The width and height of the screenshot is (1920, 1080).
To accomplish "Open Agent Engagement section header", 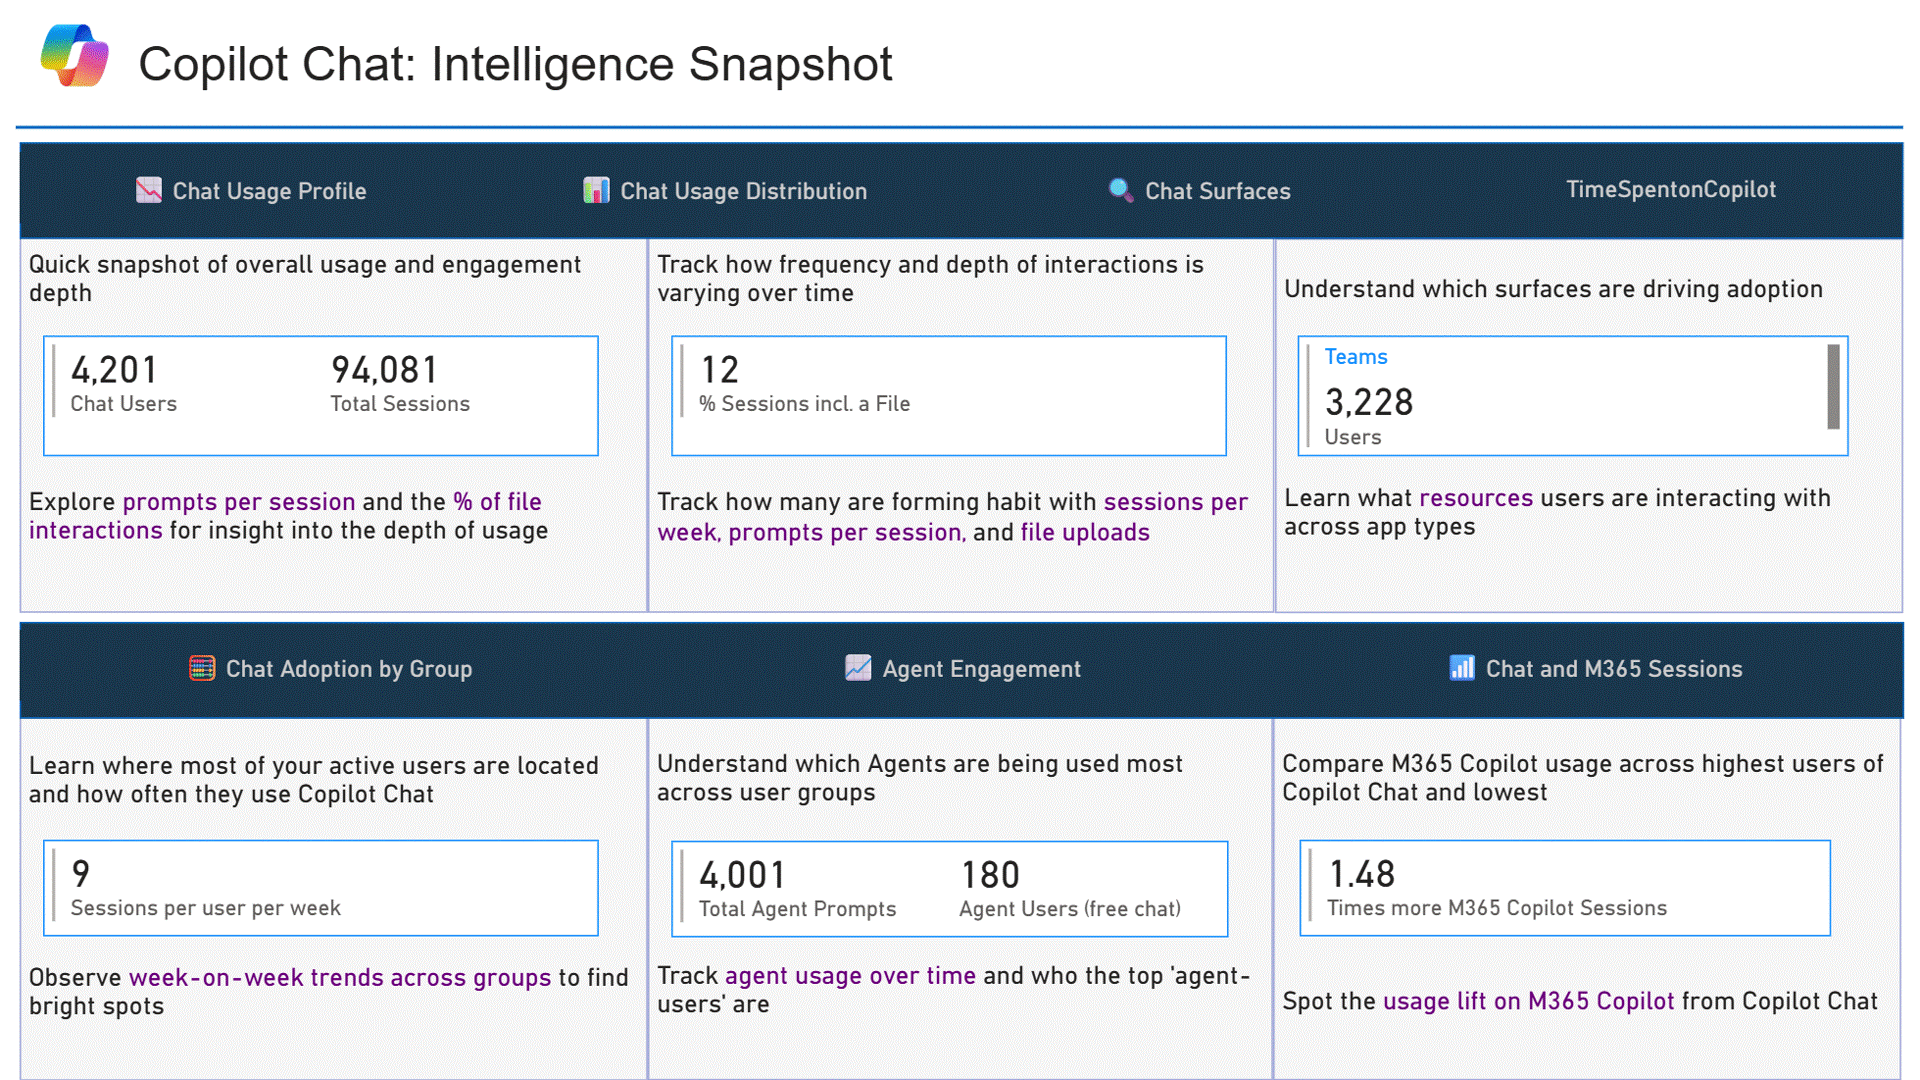I will tap(981, 669).
